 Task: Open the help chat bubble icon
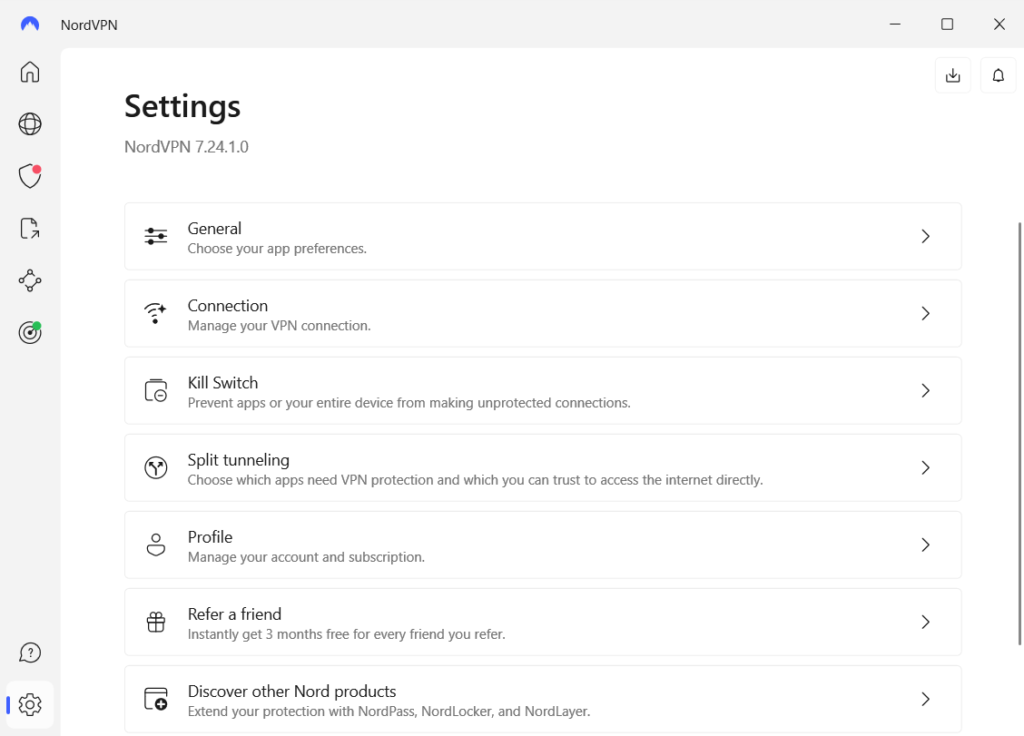[29, 652]
